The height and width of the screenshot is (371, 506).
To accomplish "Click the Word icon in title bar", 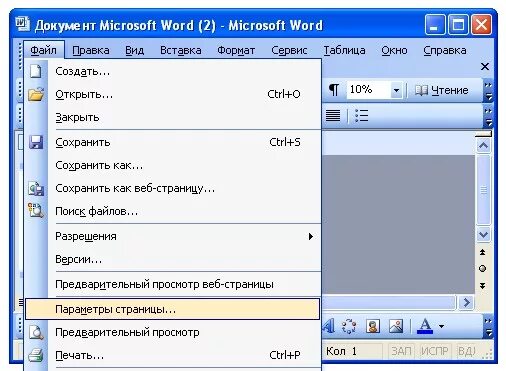I will (22, 25).
